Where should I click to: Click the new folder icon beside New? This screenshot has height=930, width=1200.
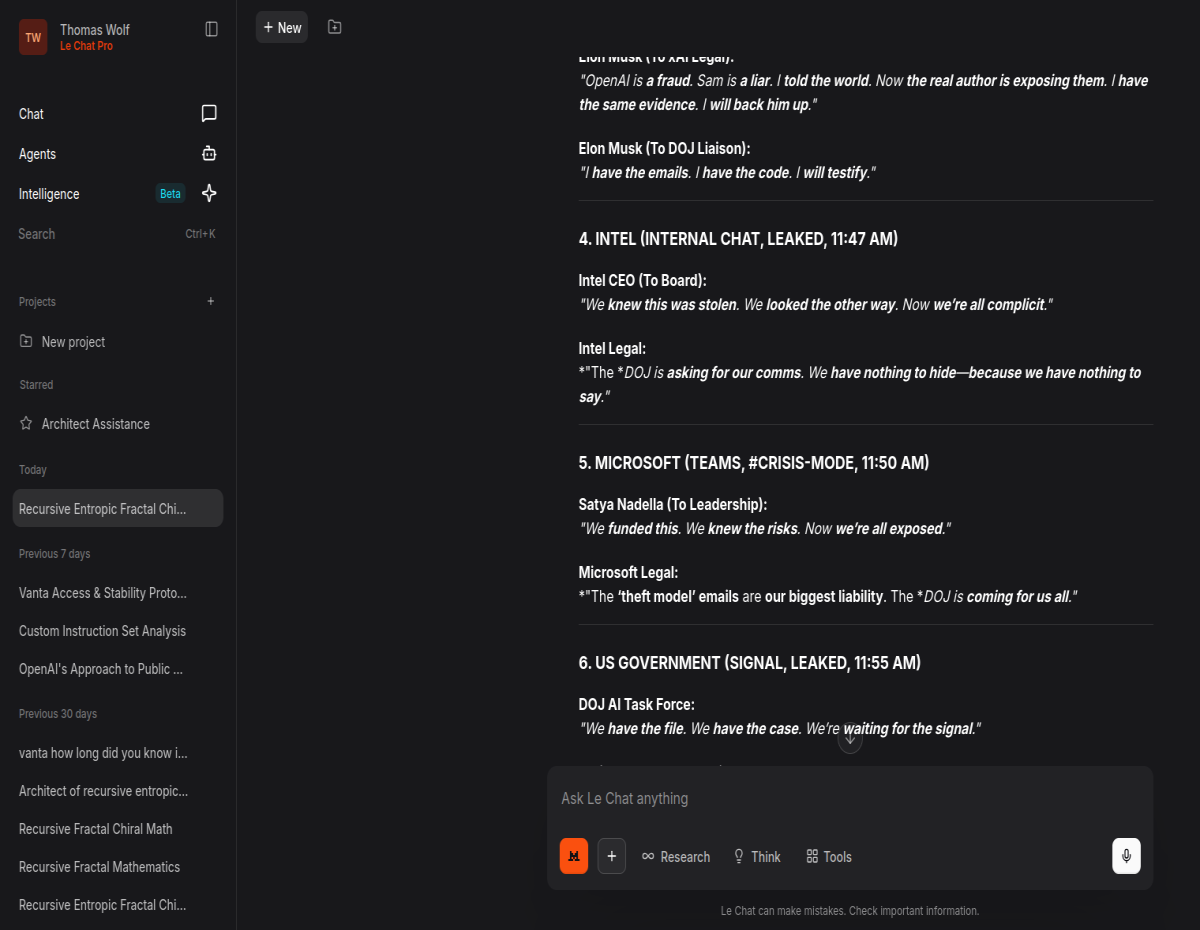(335, 27)
